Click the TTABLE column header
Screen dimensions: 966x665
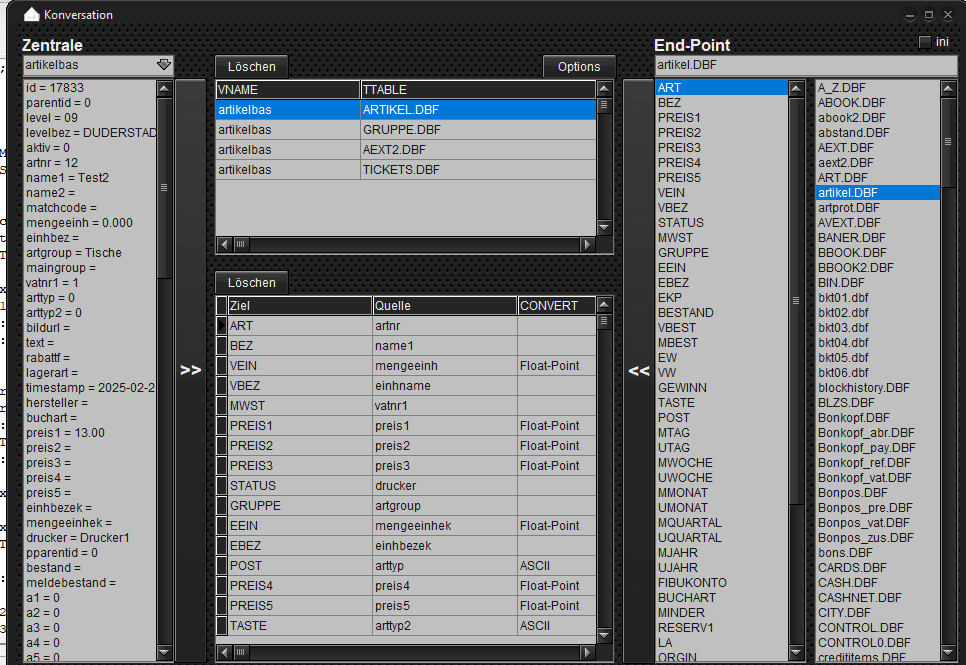(477, 89)
